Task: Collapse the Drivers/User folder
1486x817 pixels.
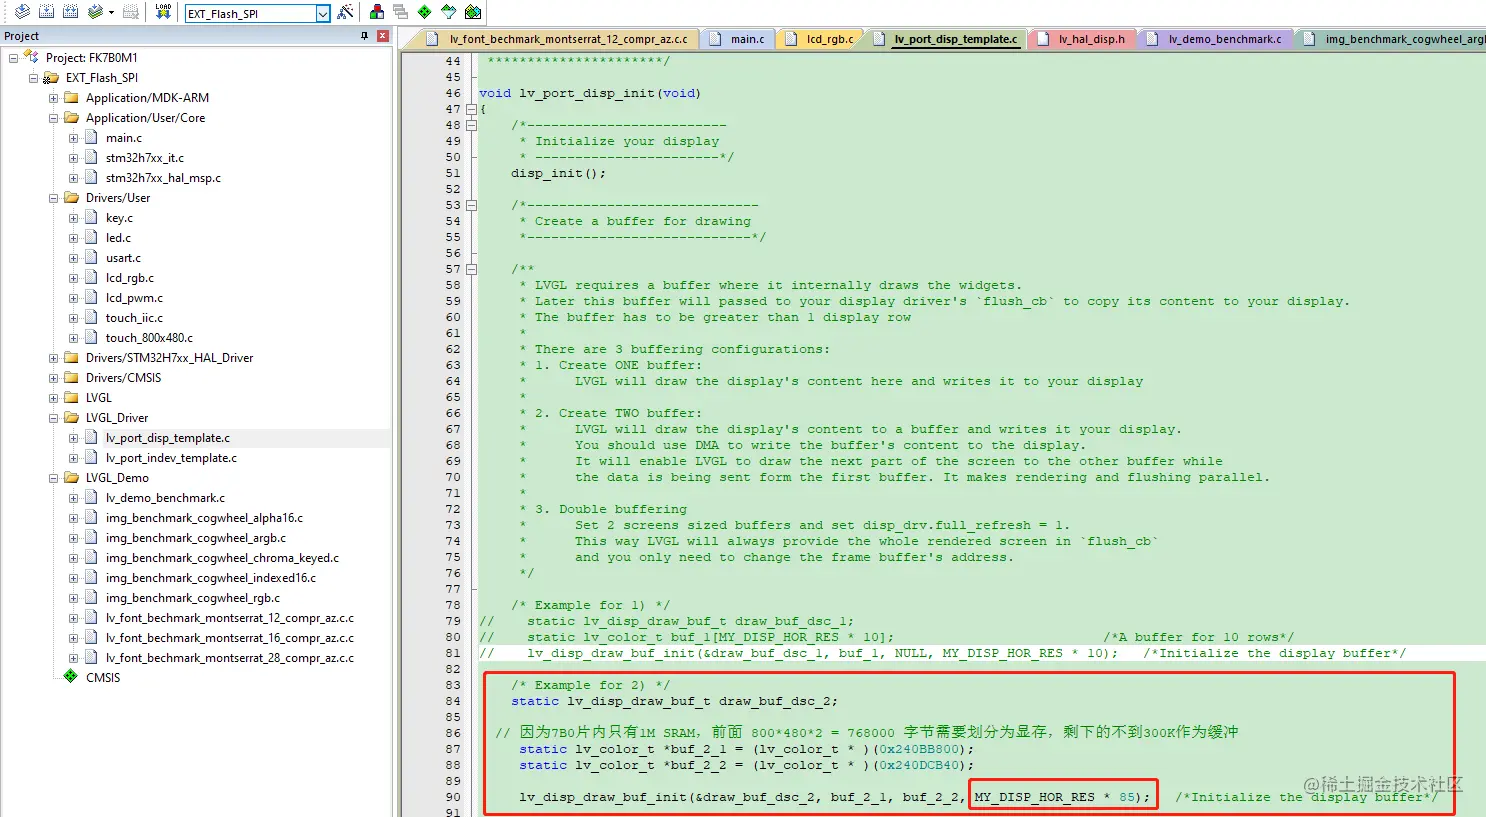Action: point(53,198)
